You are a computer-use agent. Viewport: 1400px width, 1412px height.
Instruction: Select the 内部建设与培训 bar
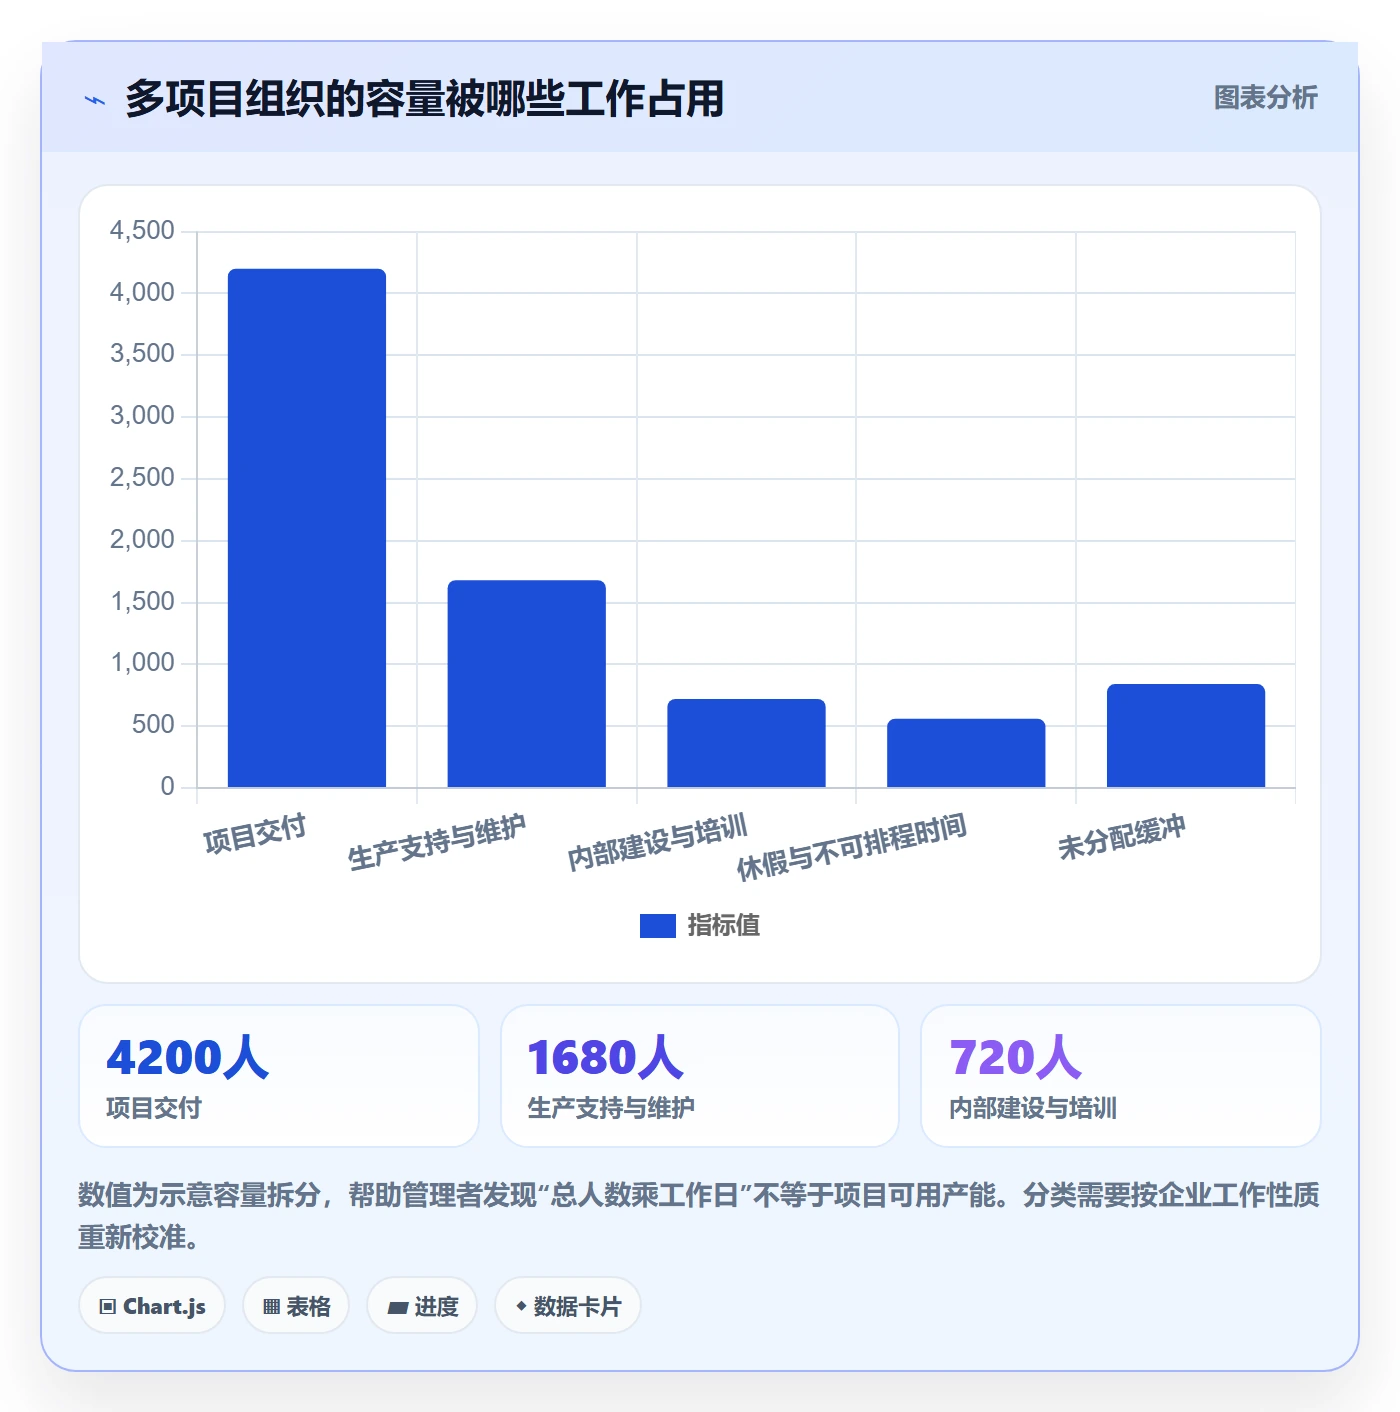(746, 743)
